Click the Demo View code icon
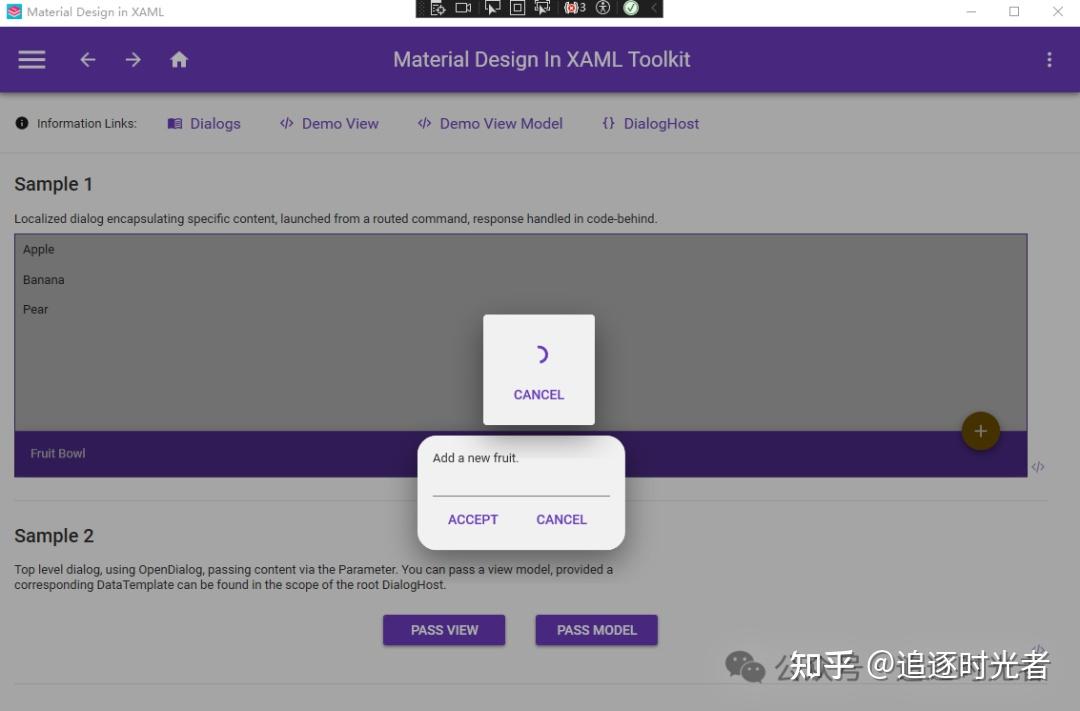1080x711 pixels. pos(287,123)
